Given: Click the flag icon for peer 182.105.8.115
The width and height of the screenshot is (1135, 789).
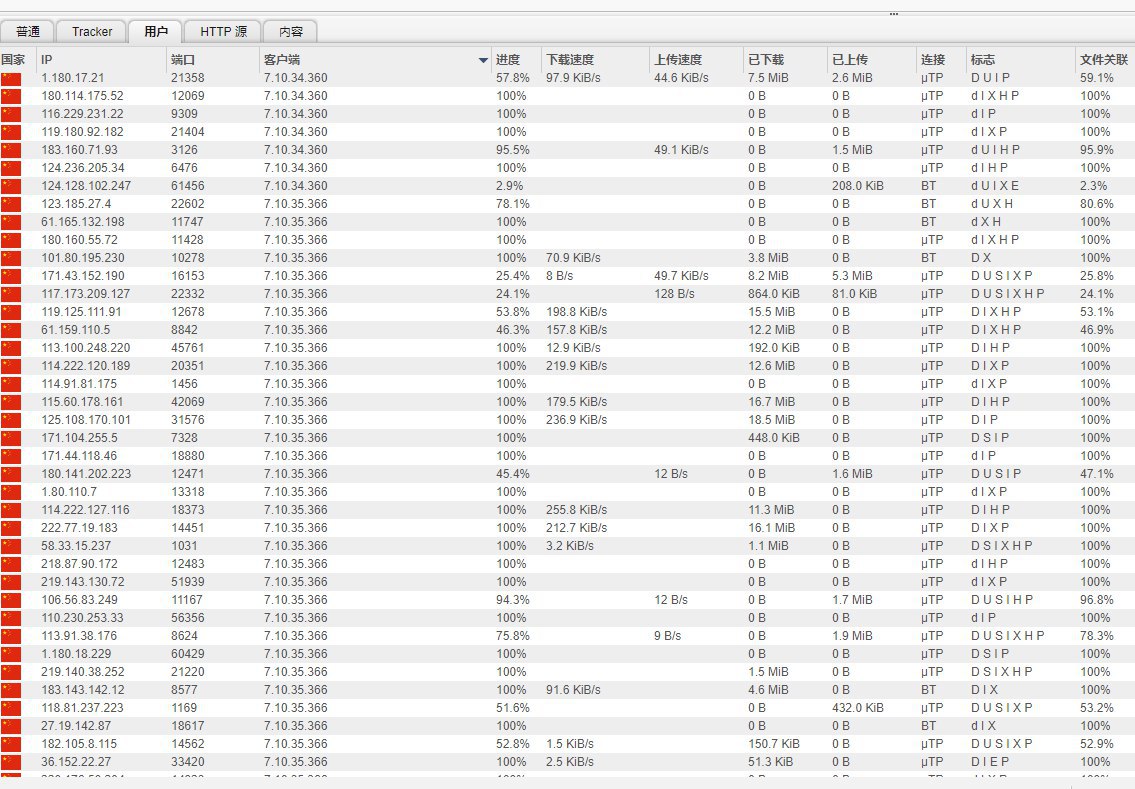Looking at the screenshot, I should coord(11,744).
